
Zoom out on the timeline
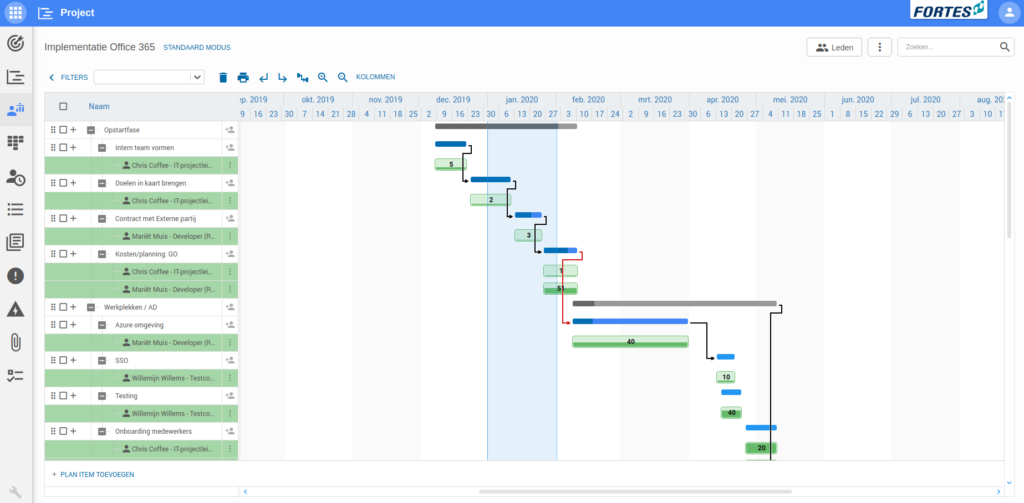(342, 77)
